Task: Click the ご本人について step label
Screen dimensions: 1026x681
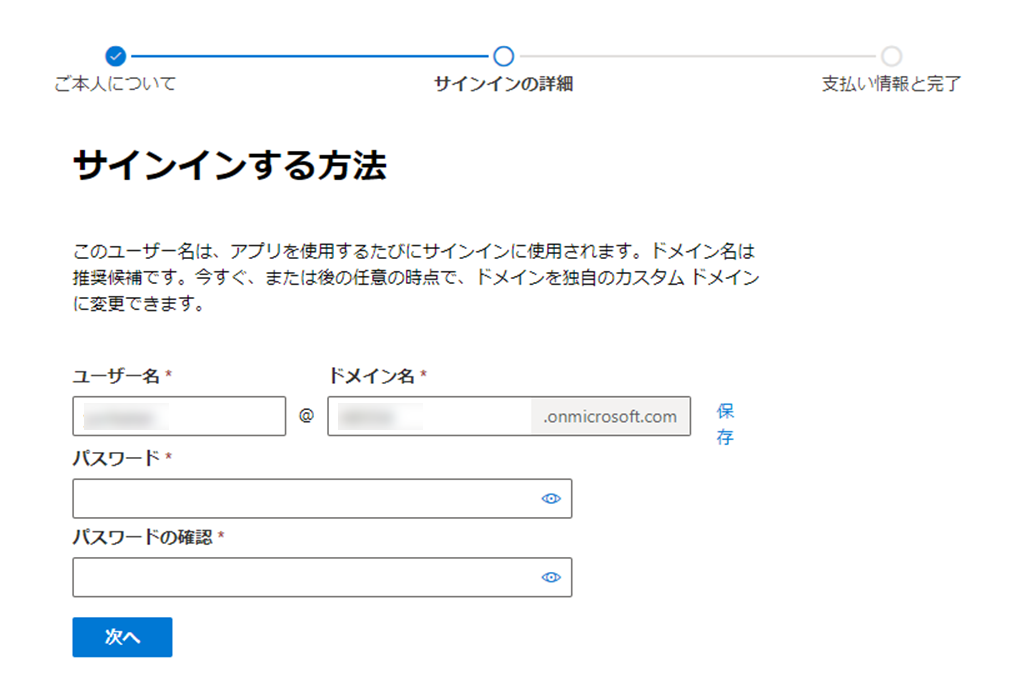Action: pos(117,85)
